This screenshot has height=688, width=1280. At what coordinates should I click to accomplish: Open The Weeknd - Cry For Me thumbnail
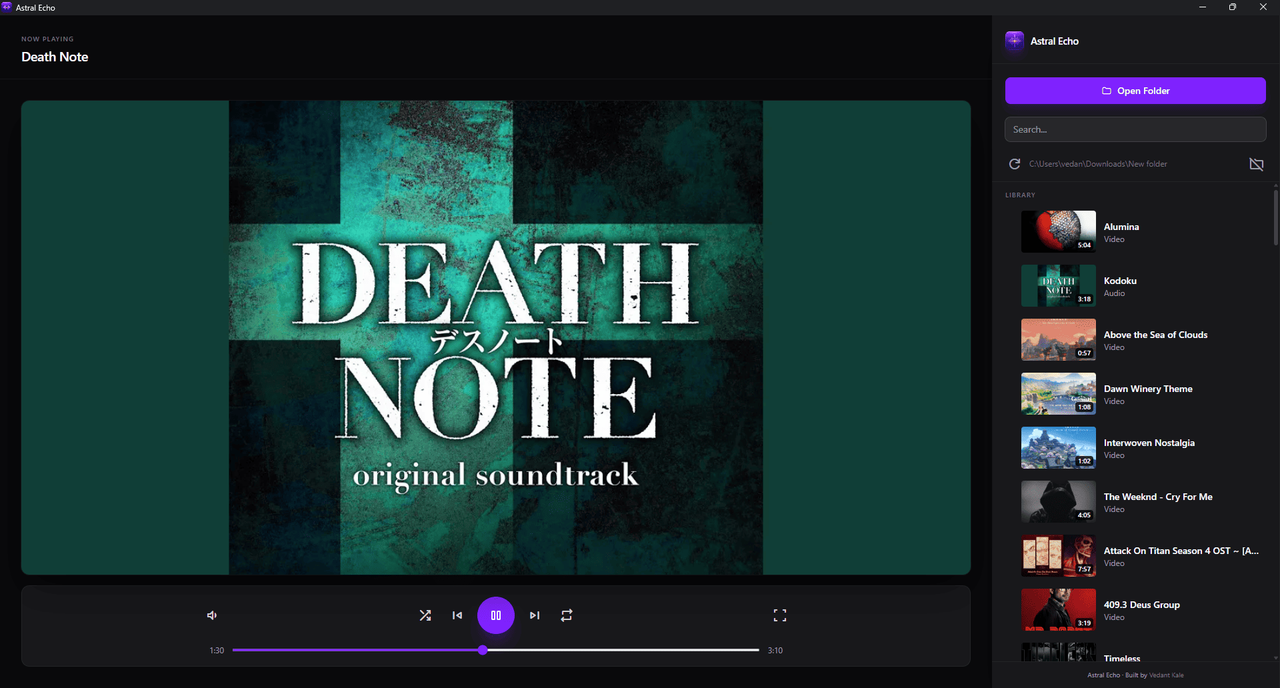coord(1058,501)
